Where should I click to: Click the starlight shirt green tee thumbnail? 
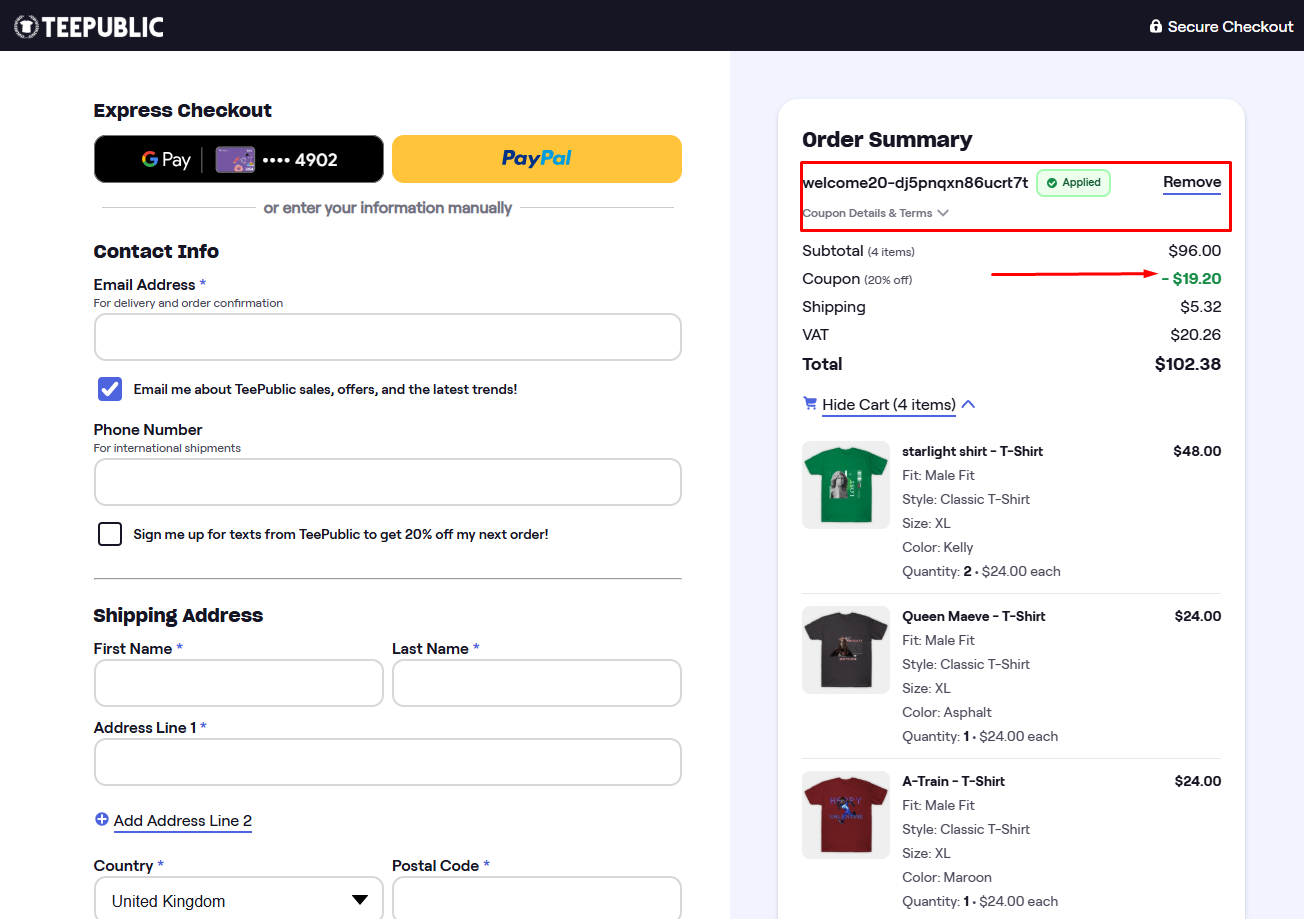(x=846, y=485)
